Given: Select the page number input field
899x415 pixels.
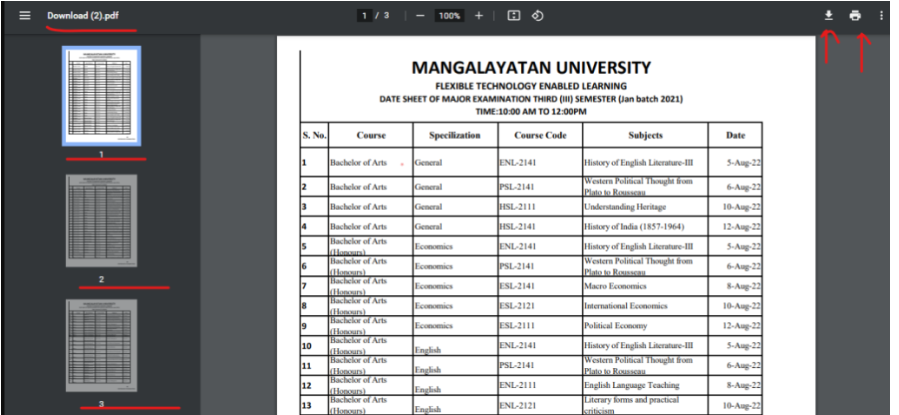Looking at the screenshot, I should pyautogui.click(x=364, y=16).
